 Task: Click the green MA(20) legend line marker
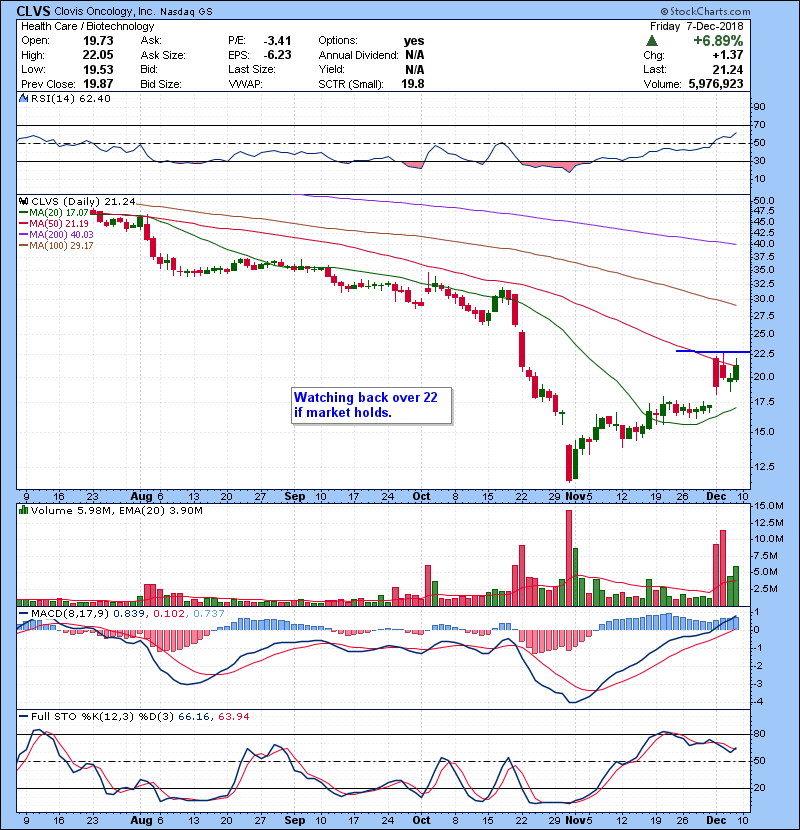click(23, 213)
